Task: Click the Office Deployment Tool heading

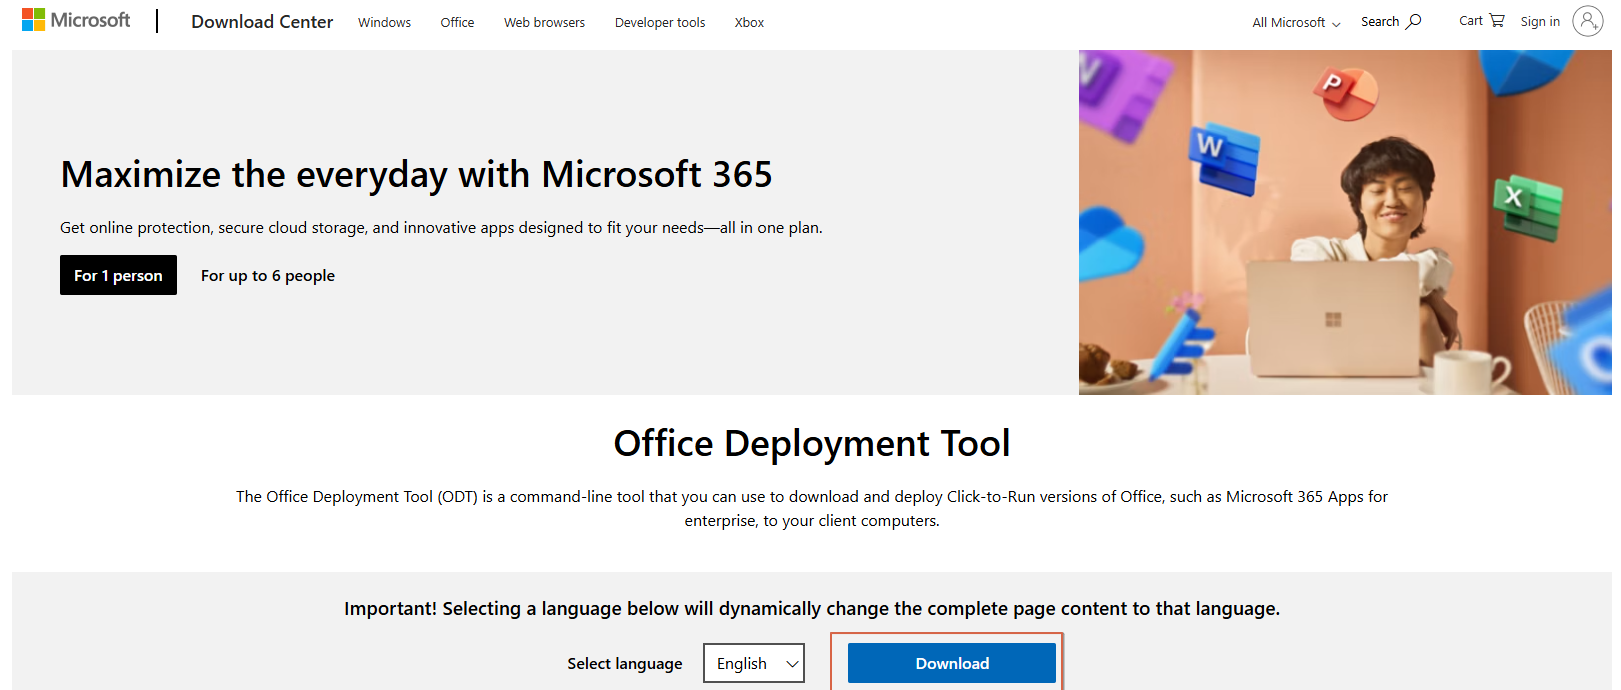Action: click(x=812, y=443)
